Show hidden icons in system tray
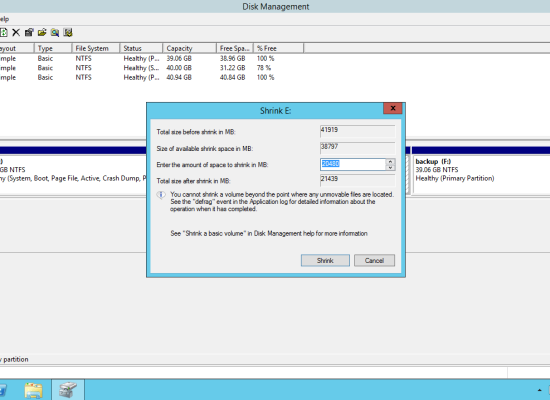 539,390
